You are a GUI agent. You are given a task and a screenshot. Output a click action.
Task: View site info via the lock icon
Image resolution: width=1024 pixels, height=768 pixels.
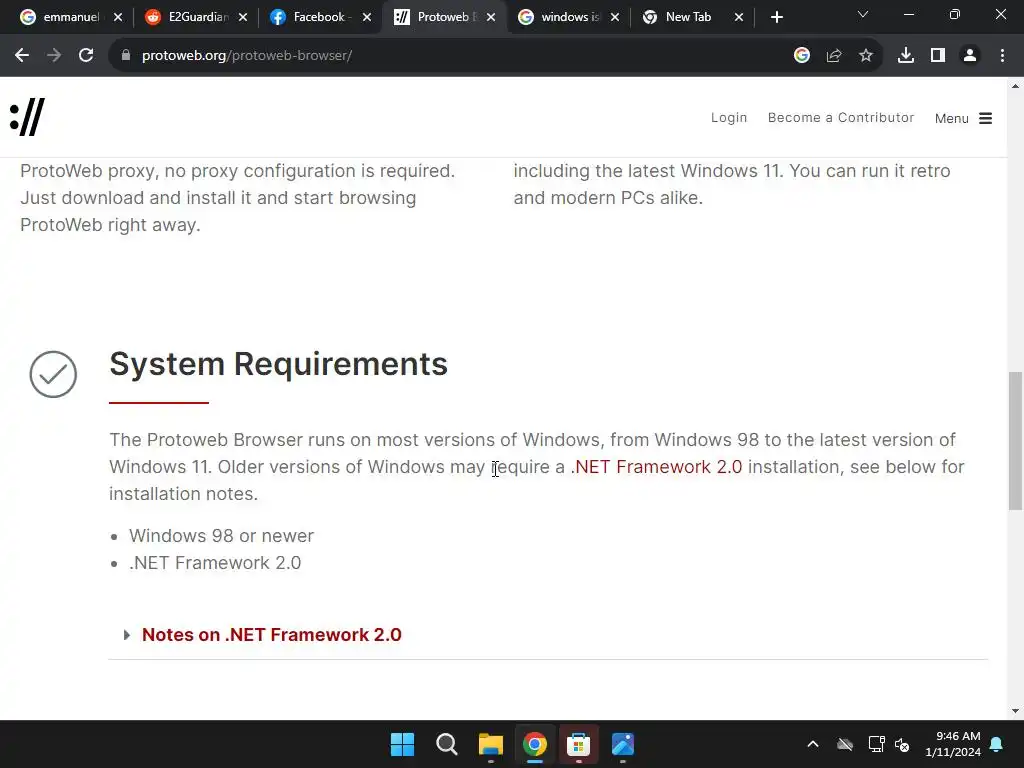click(126, 56)
